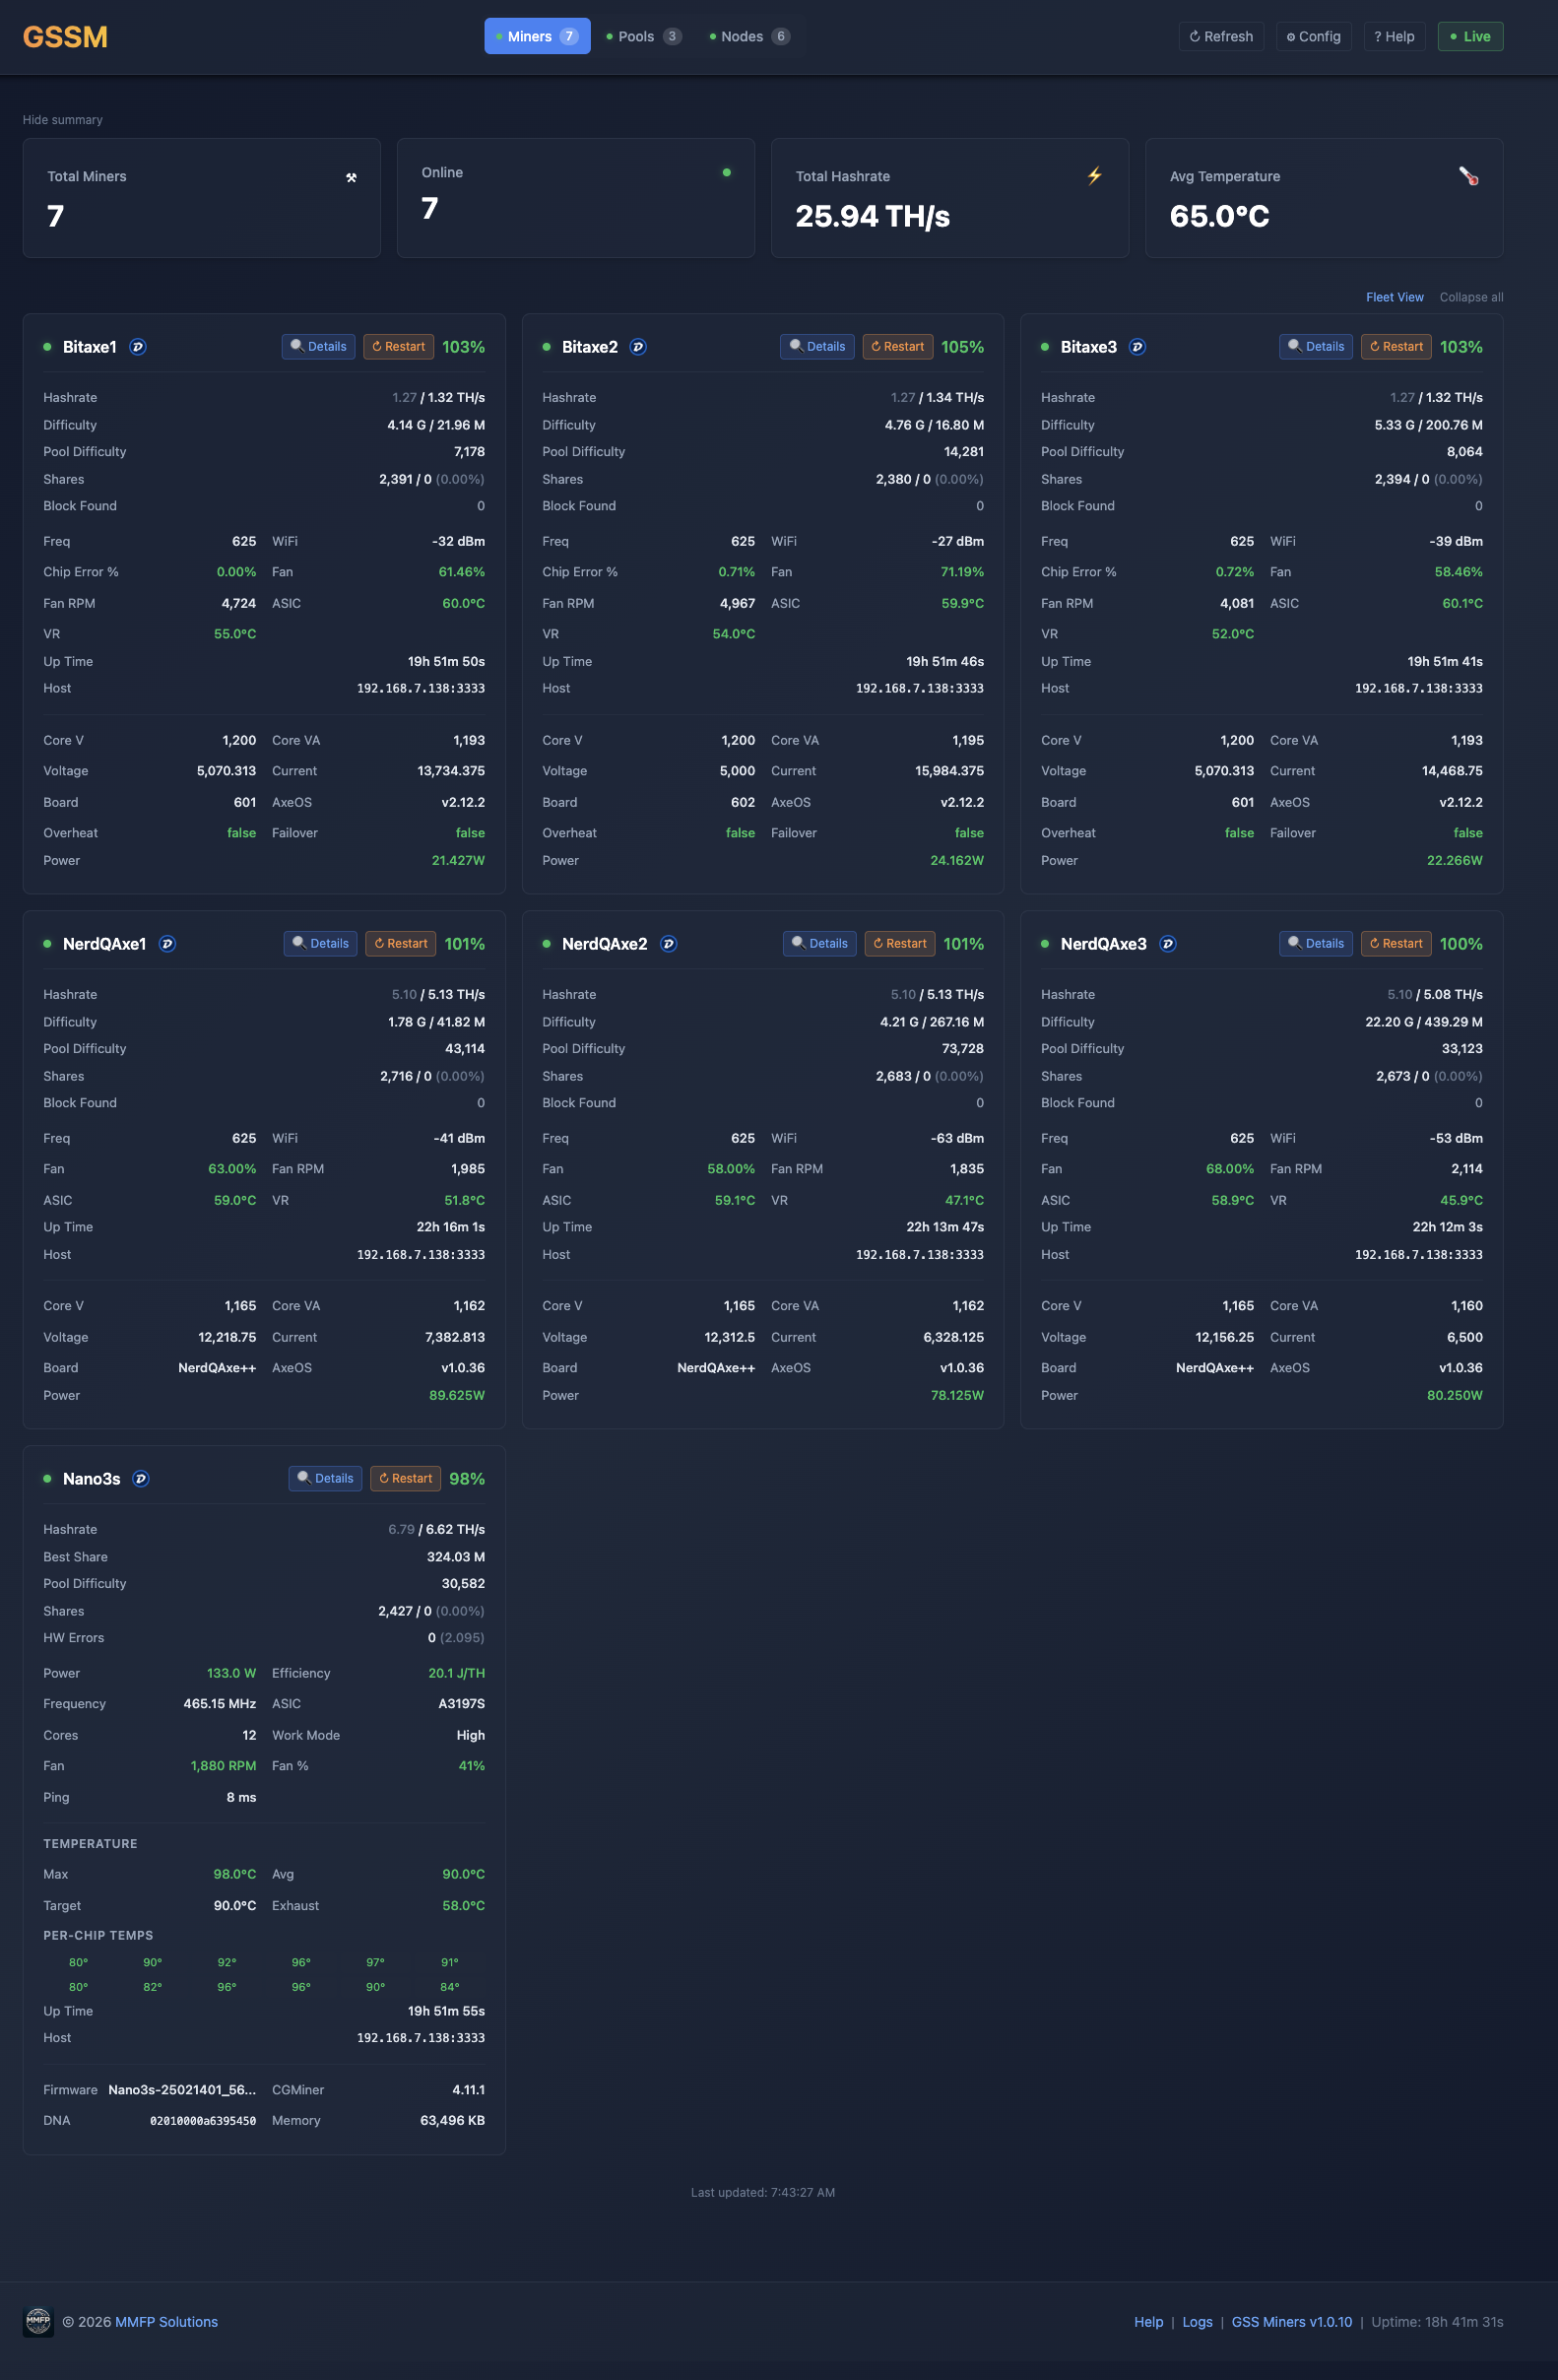1558x2380 pixels.
Task: Open Details for NerdQAxe1
Action: tap(321, 944)
